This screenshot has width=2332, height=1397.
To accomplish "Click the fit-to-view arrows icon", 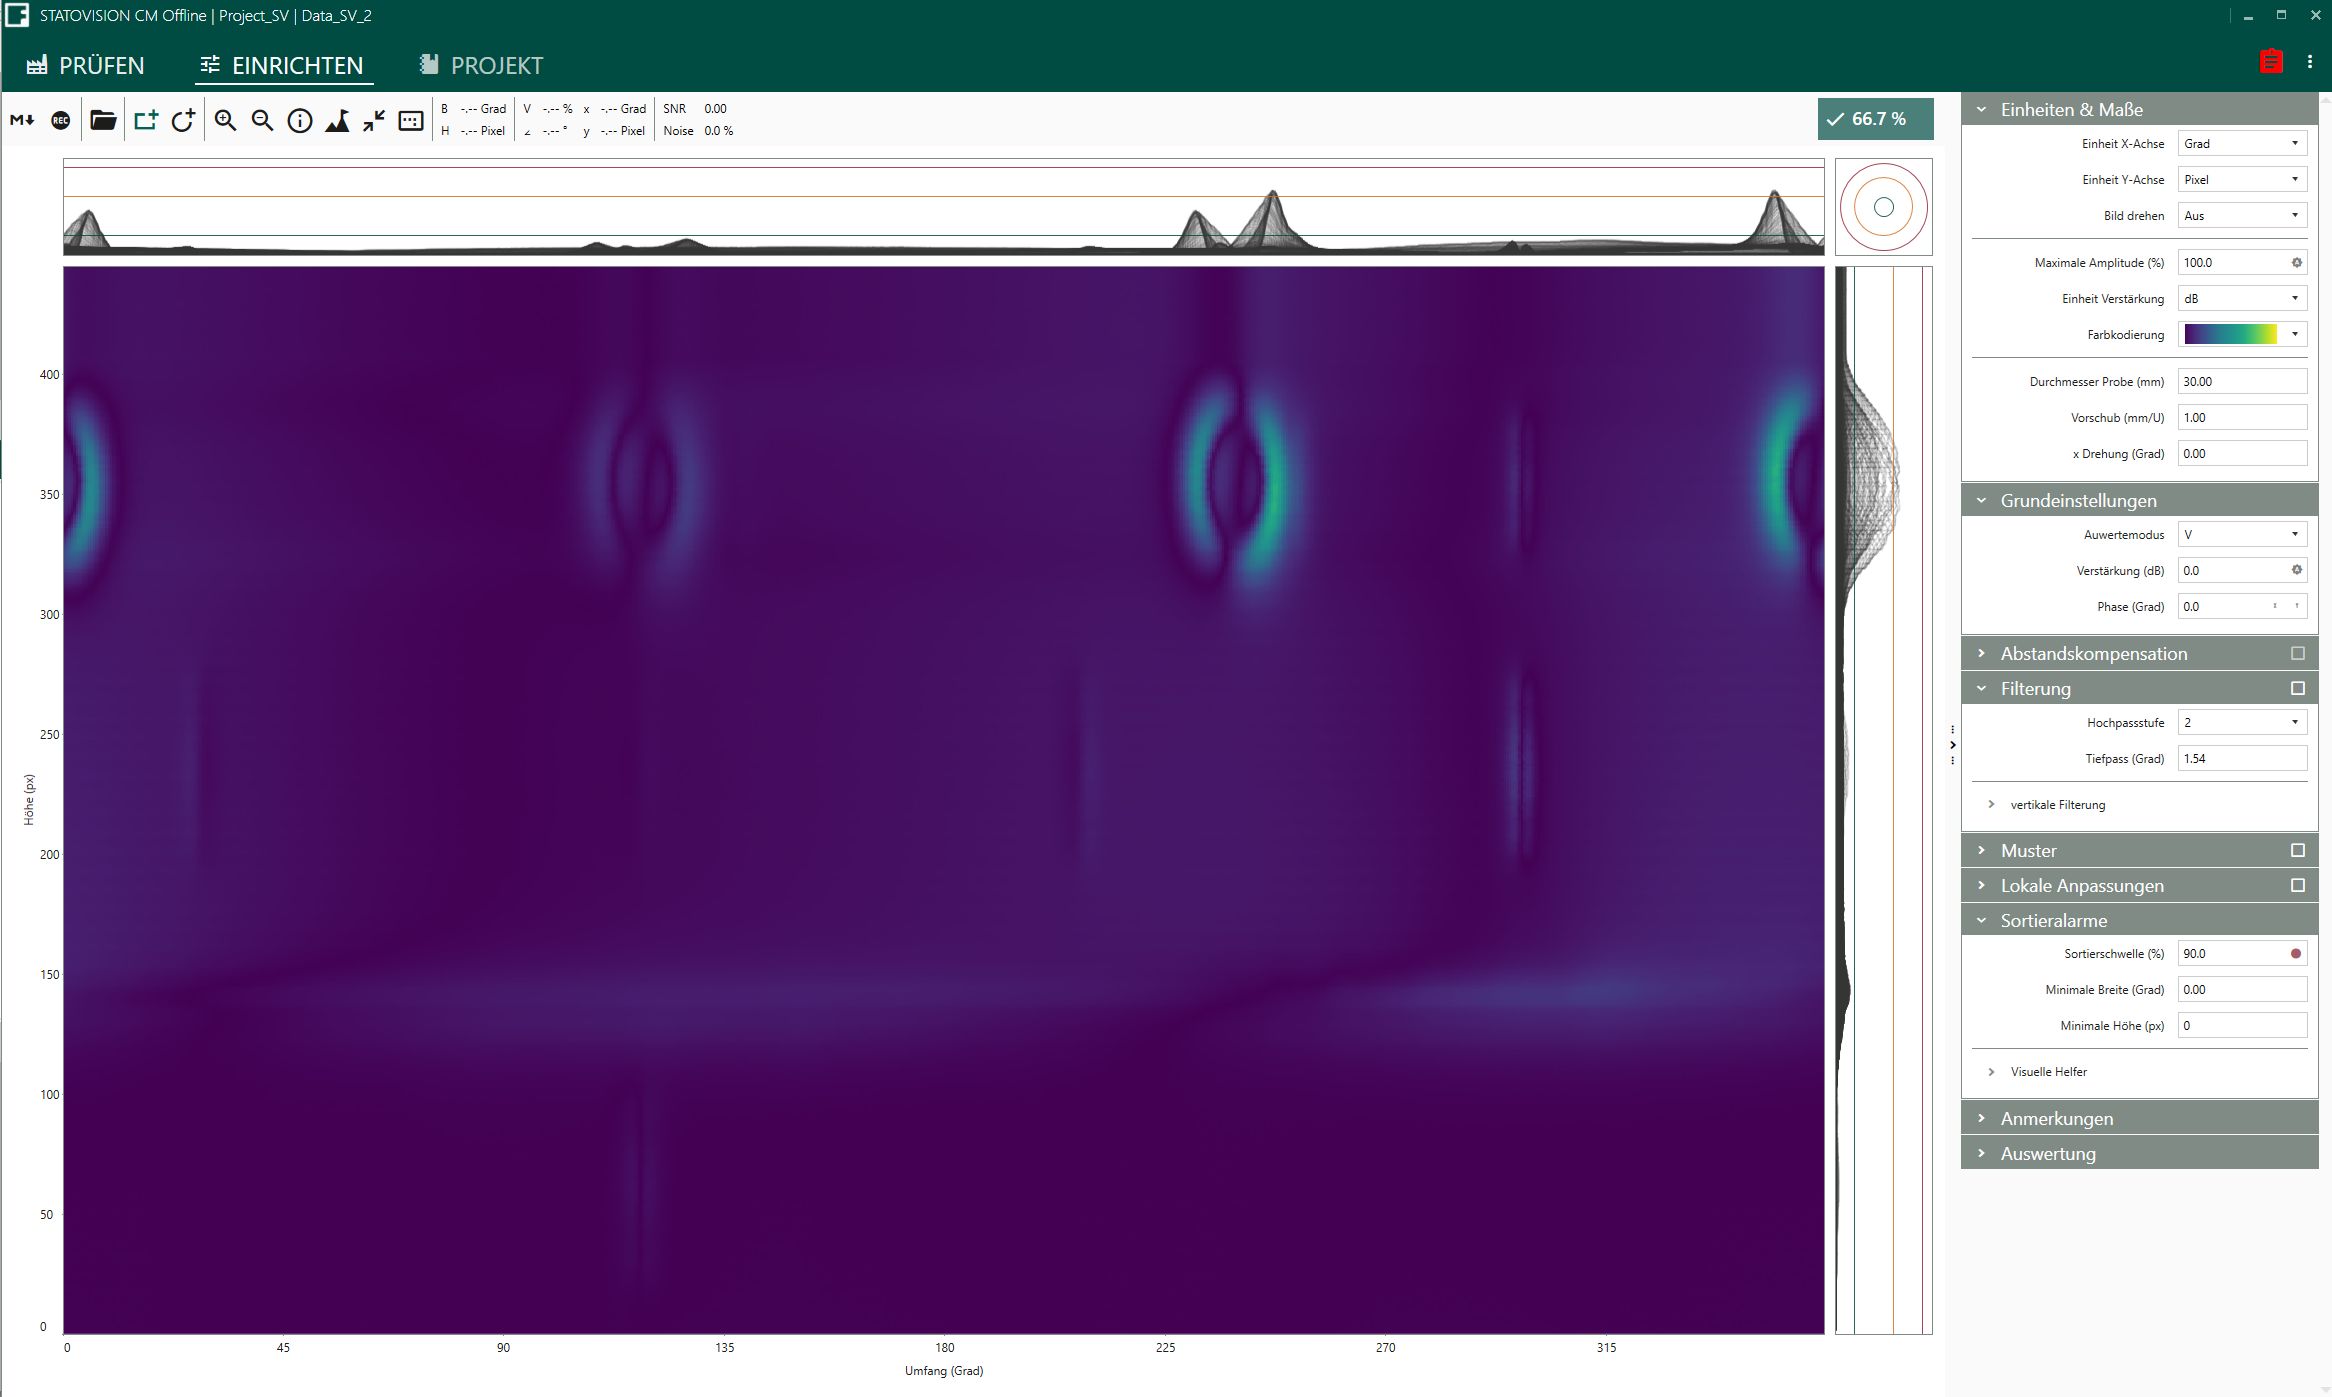I will tap(374, 120).
